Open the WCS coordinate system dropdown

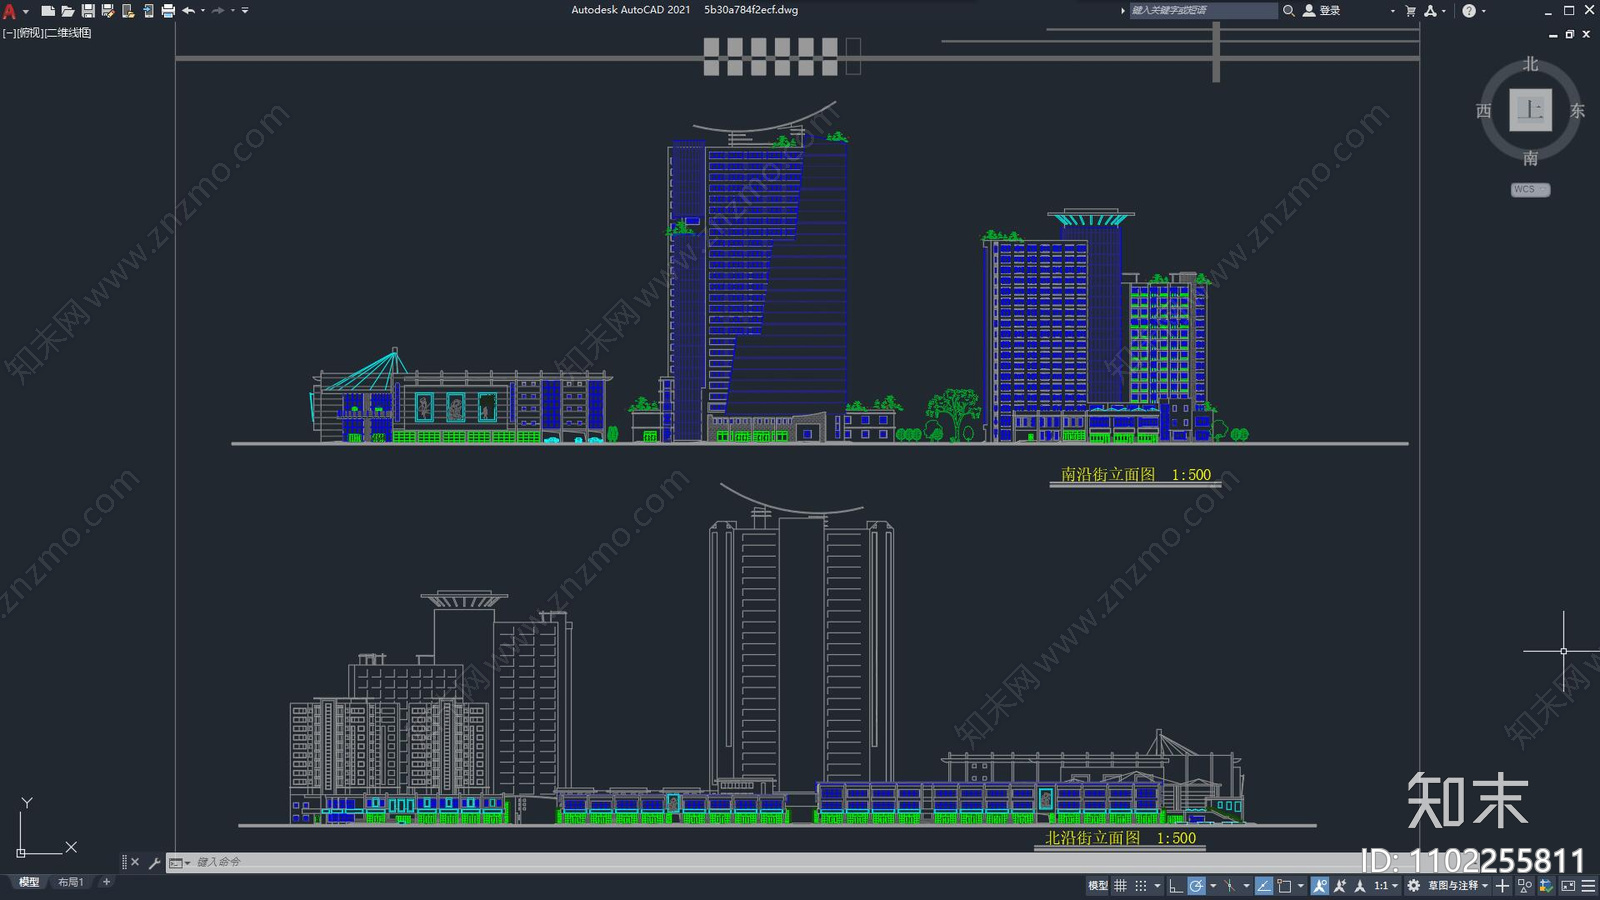tap(1530, 189)
